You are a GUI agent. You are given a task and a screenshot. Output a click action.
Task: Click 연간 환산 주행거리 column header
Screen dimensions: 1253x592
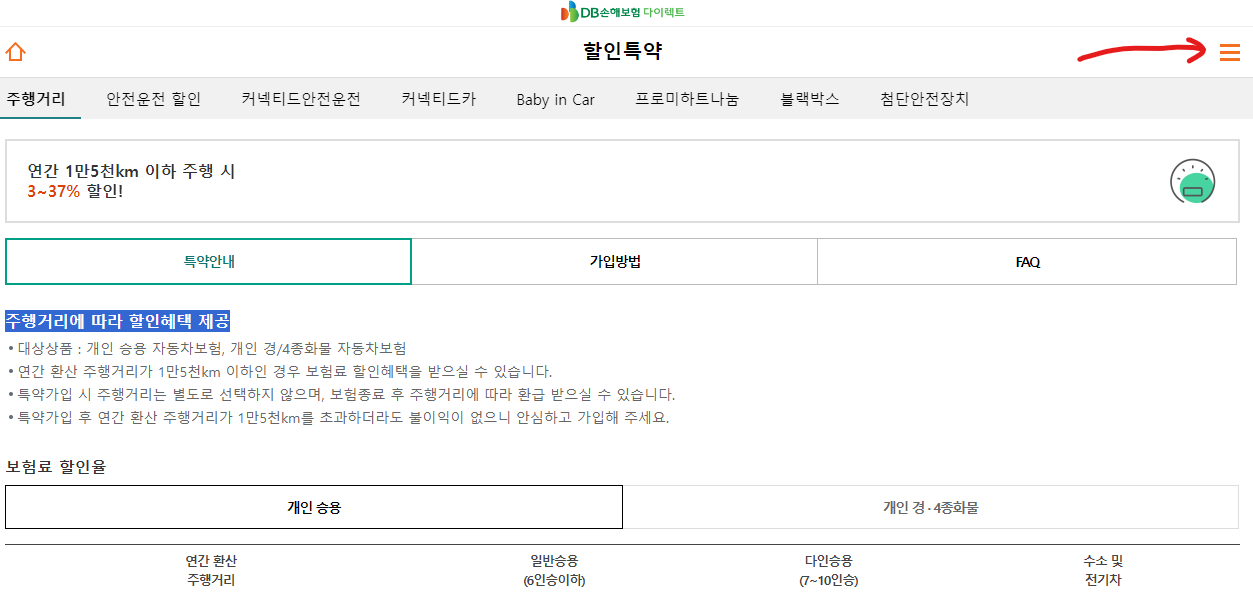[211, 570]
